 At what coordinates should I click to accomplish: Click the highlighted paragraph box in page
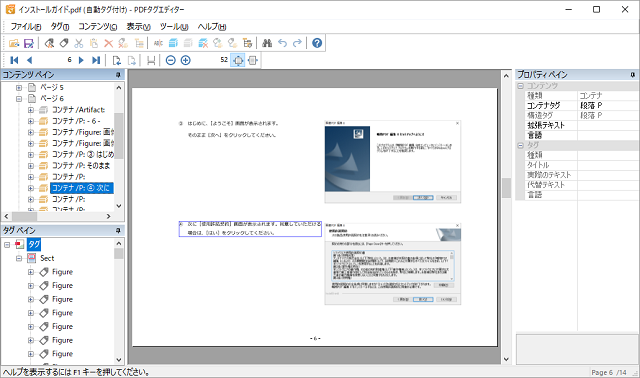pyautogui.click(x=250, y=229)
